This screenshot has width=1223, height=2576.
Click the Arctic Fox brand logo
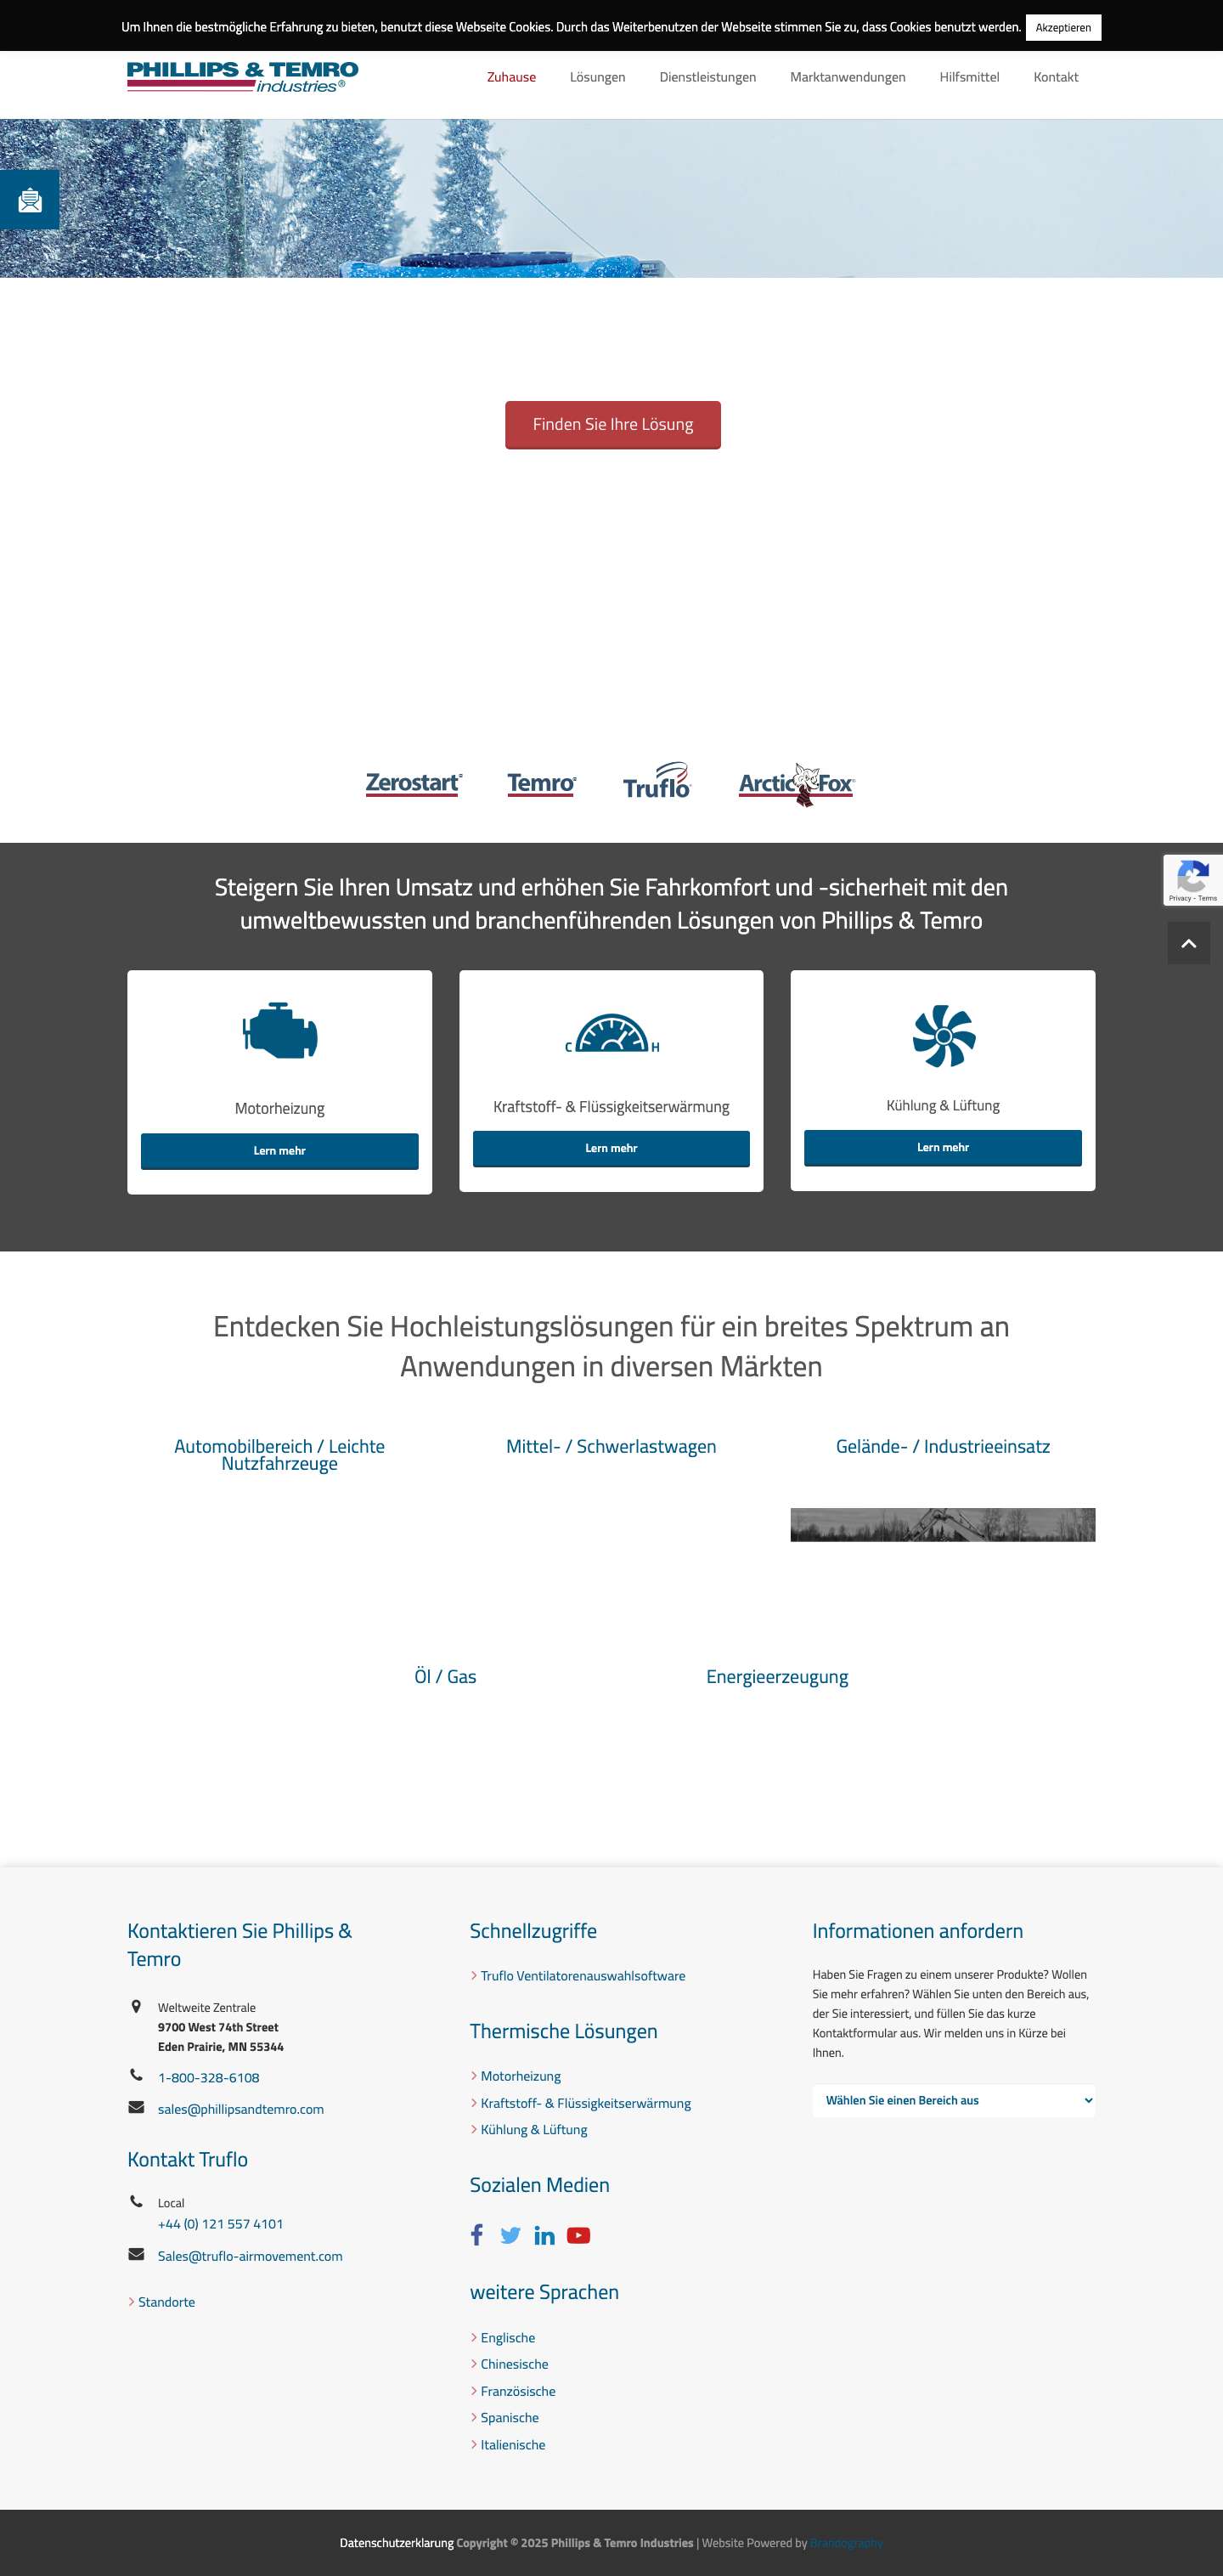coord(797,784)
